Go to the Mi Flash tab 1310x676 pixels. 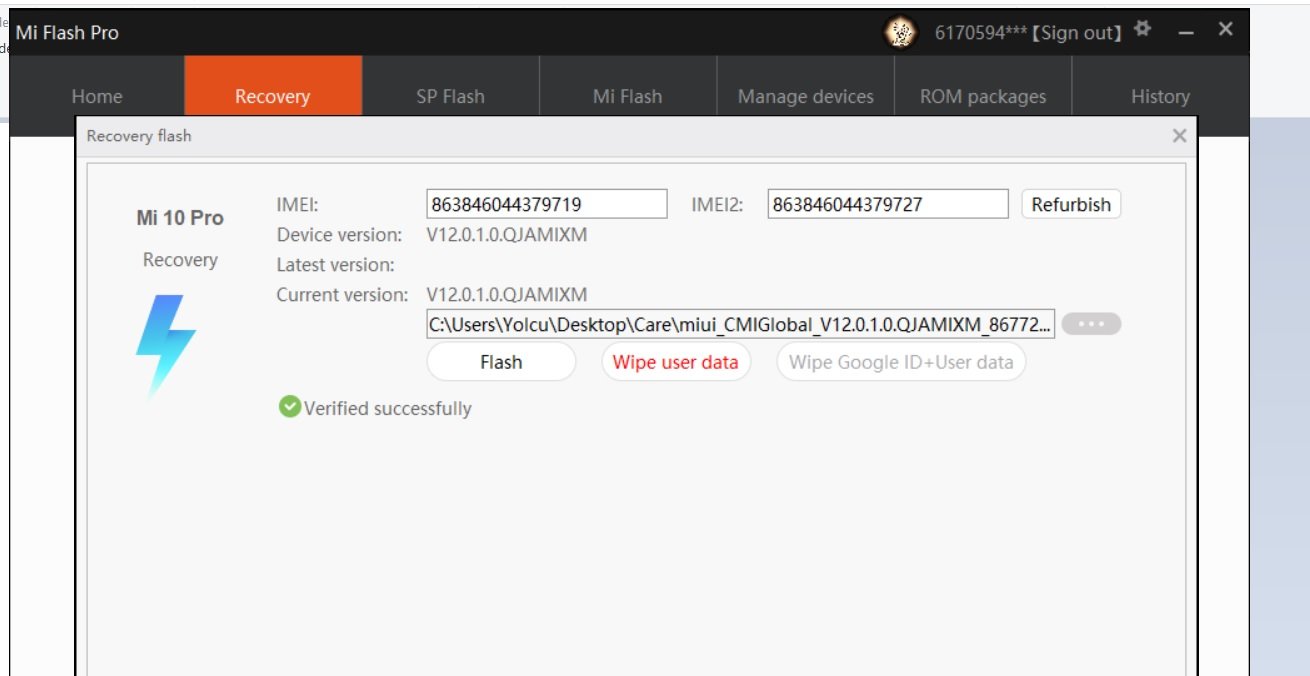pos(628,96)
